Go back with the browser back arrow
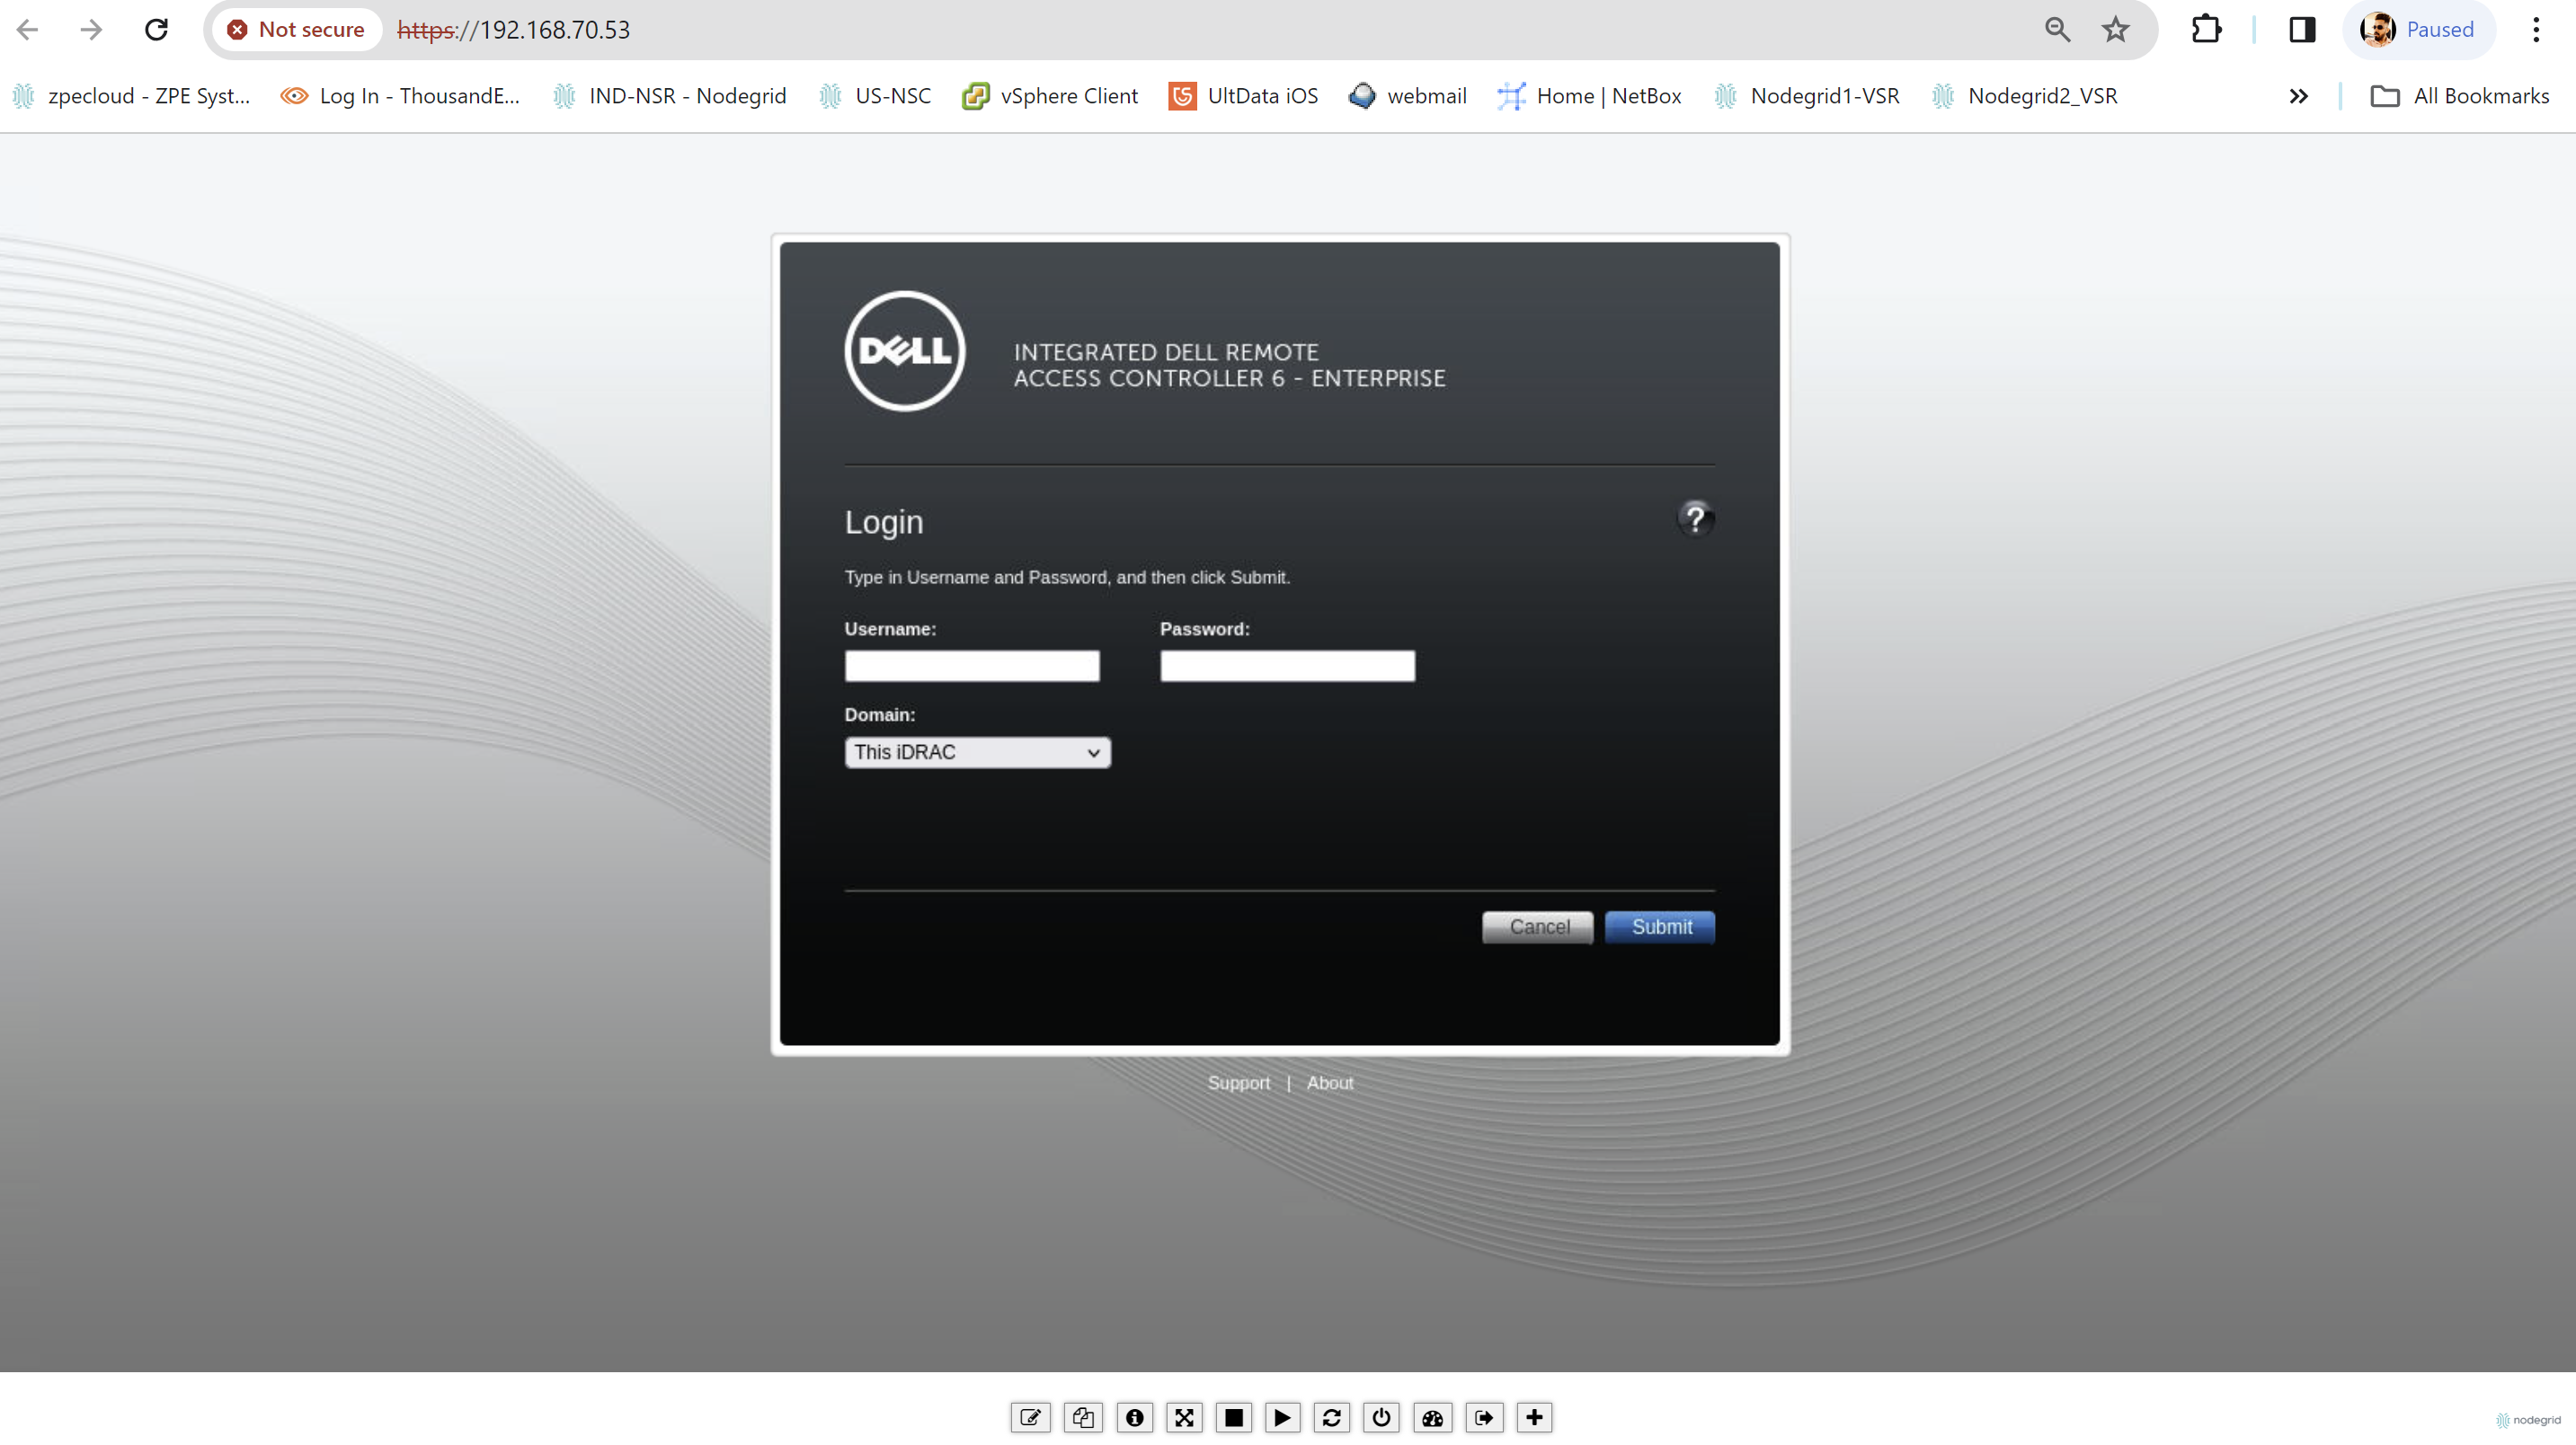This screenshot has height=1445, width=2576. (x=28, y=30)
